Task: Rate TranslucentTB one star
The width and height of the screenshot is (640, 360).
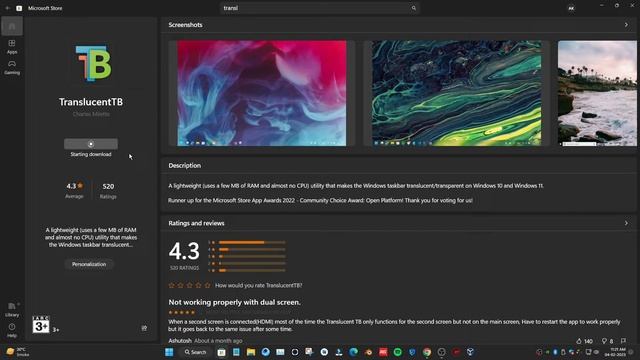Action: 171,285
